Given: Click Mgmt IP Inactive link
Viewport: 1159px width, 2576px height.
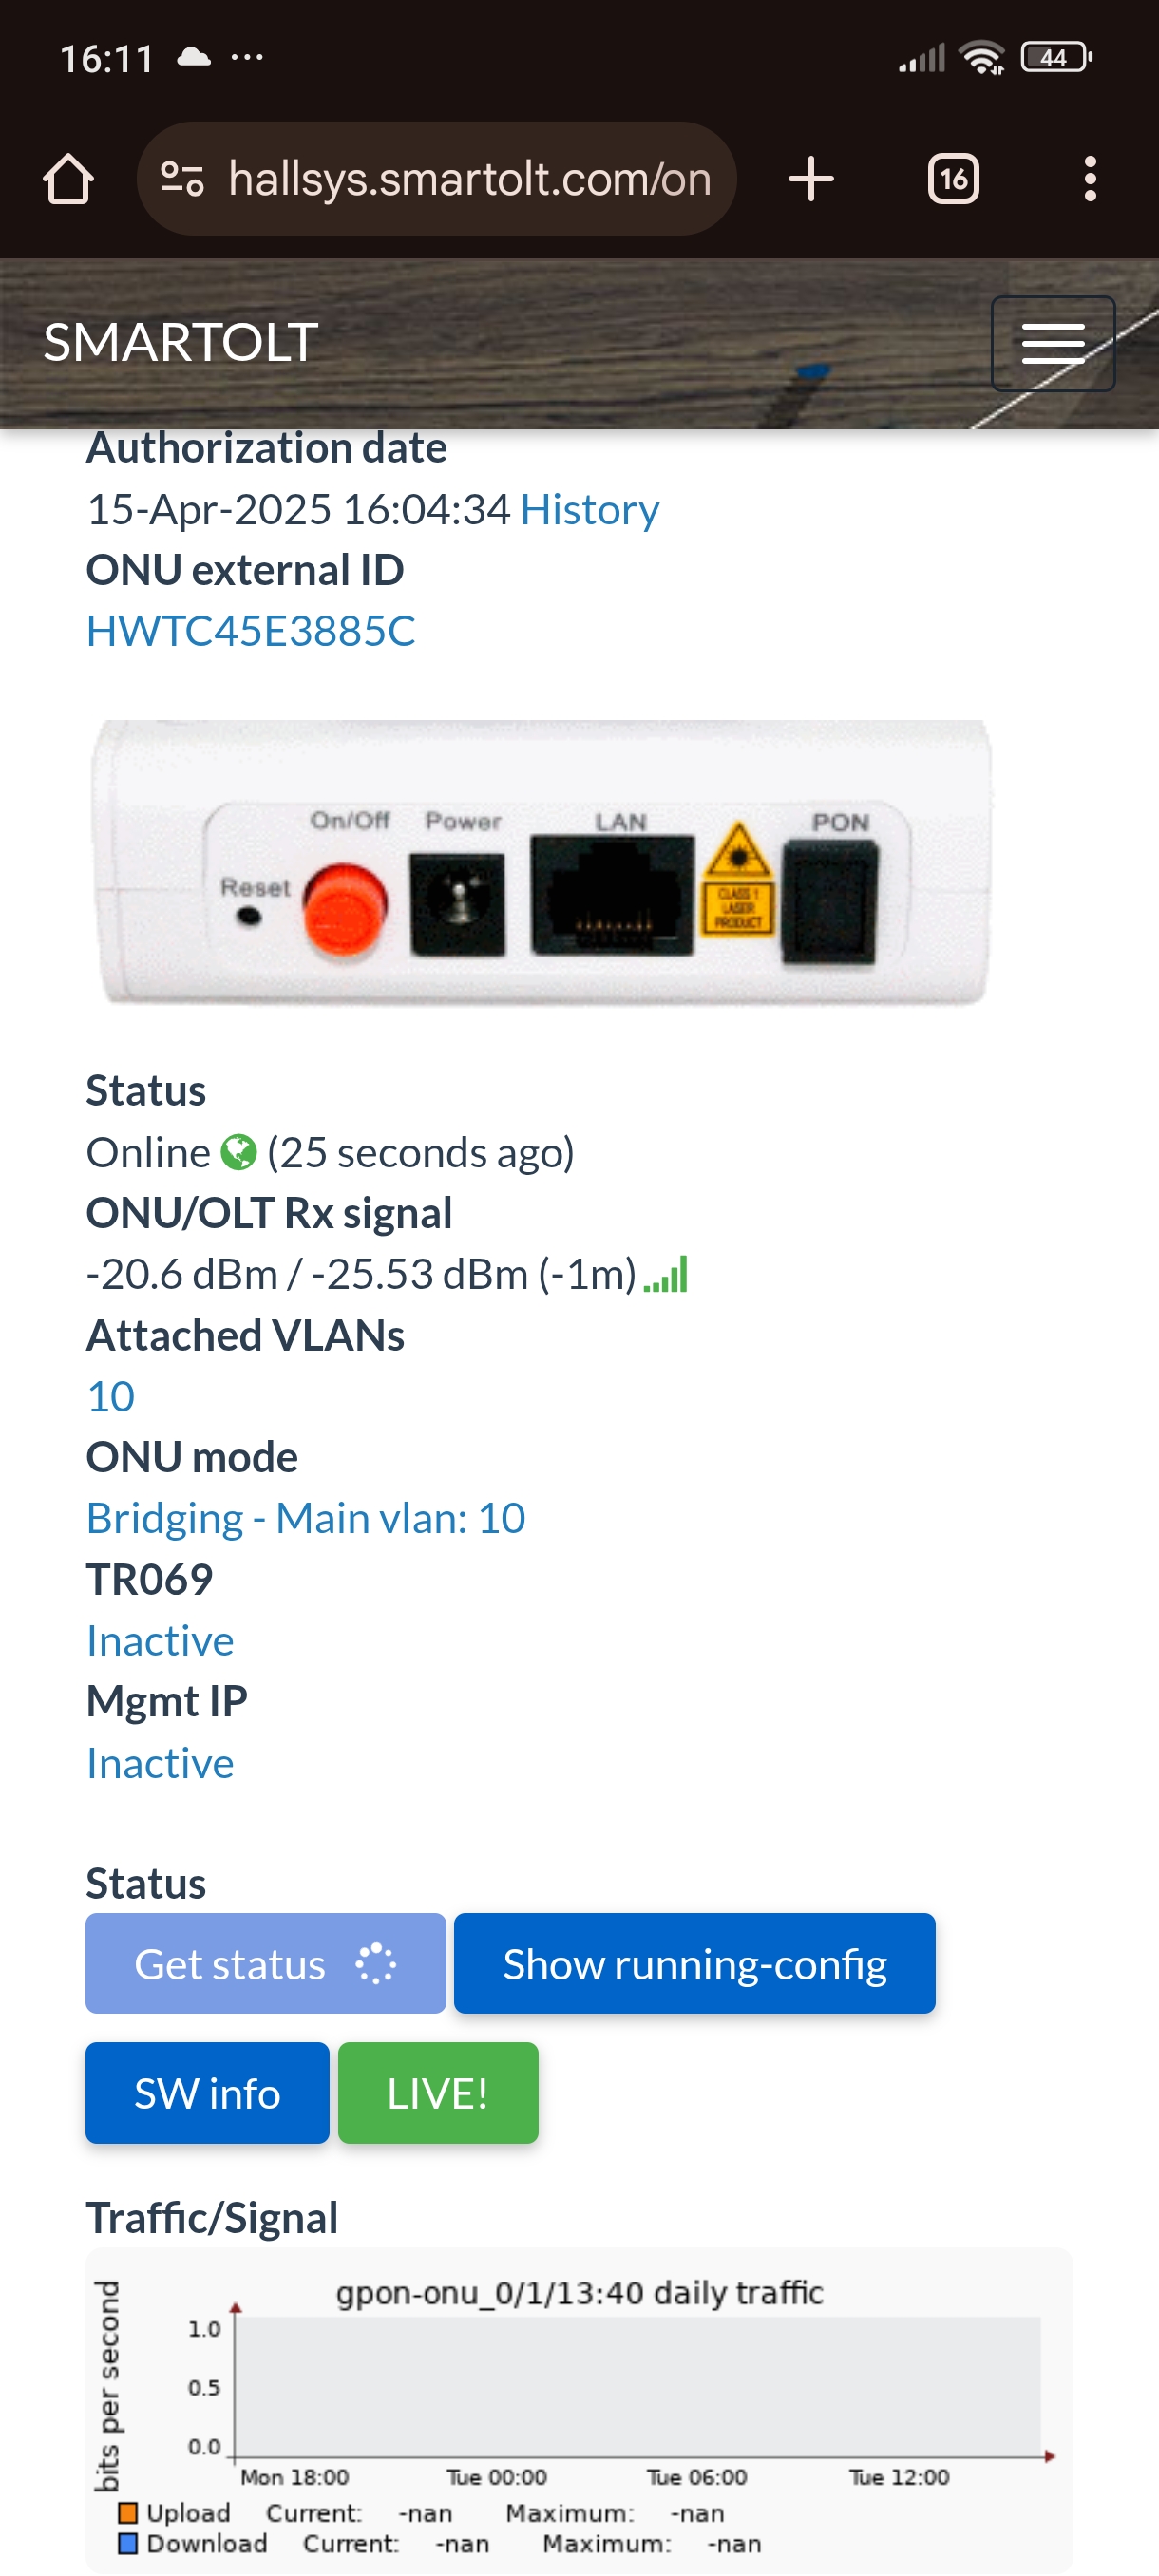Looking at the screenshot, I should (160, 1762).
